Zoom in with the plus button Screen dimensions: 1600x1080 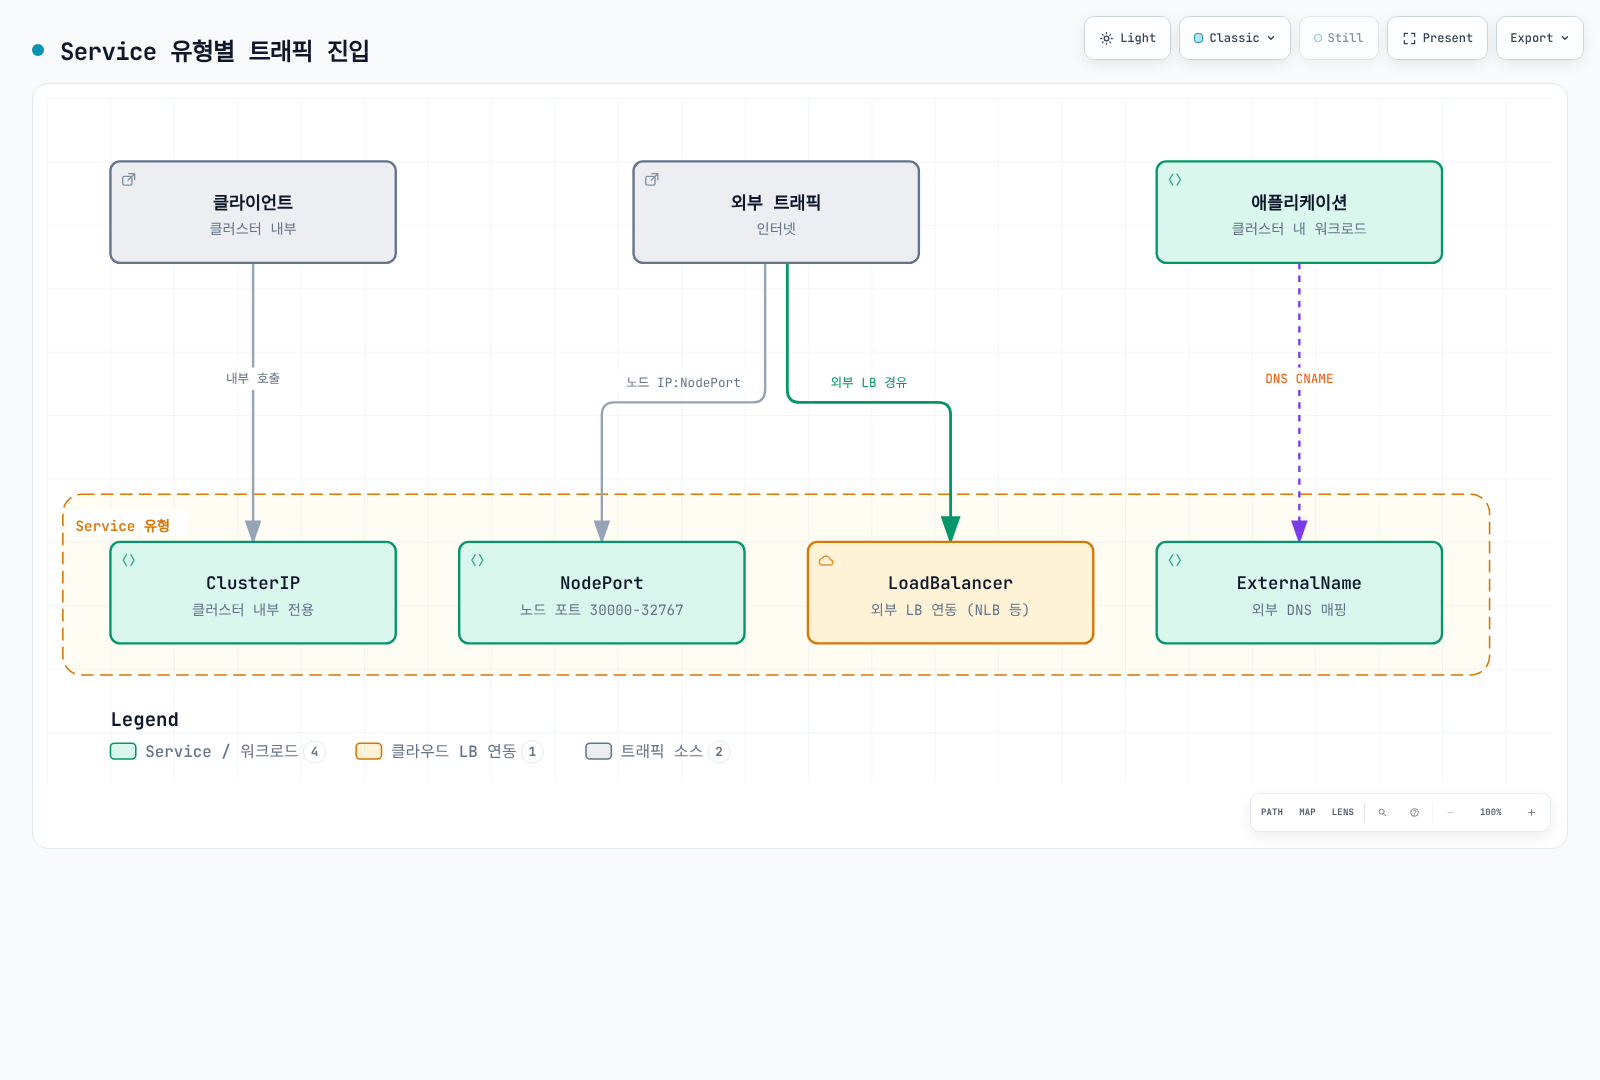(x=1531, y=813)
